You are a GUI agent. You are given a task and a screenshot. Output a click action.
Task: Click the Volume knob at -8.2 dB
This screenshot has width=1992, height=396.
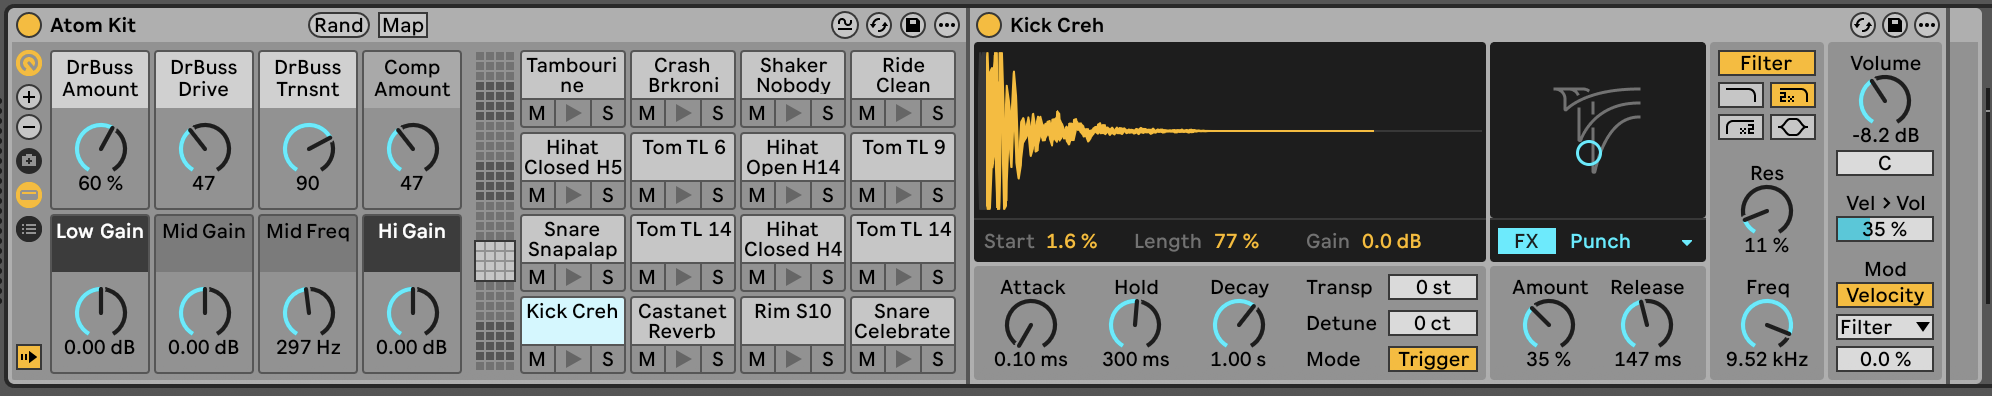coord(1885,101)
